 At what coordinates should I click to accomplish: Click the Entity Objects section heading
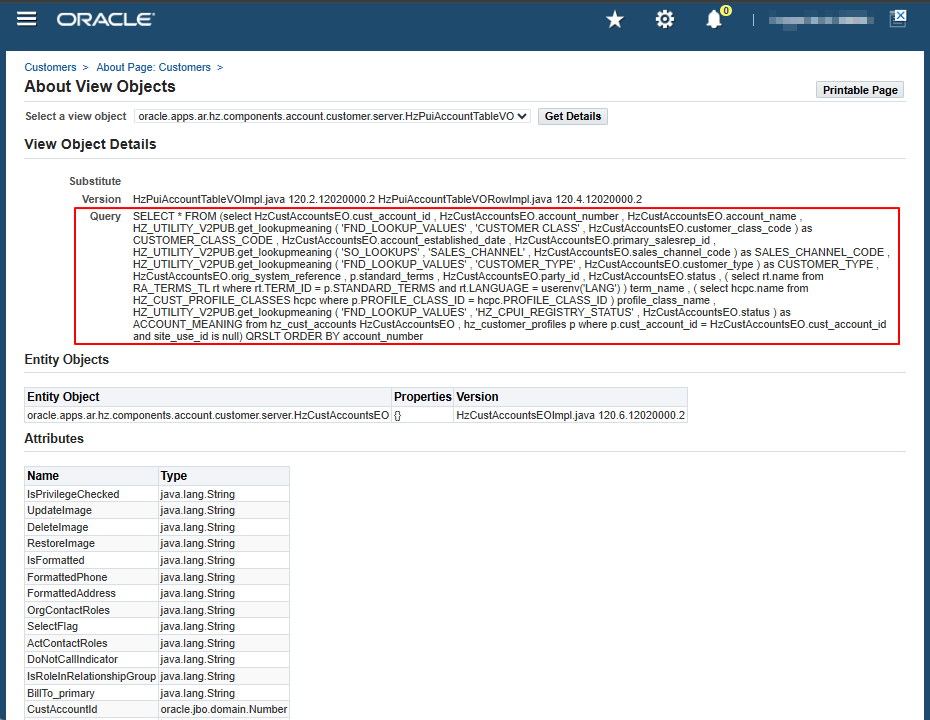[x=66, y=359]
